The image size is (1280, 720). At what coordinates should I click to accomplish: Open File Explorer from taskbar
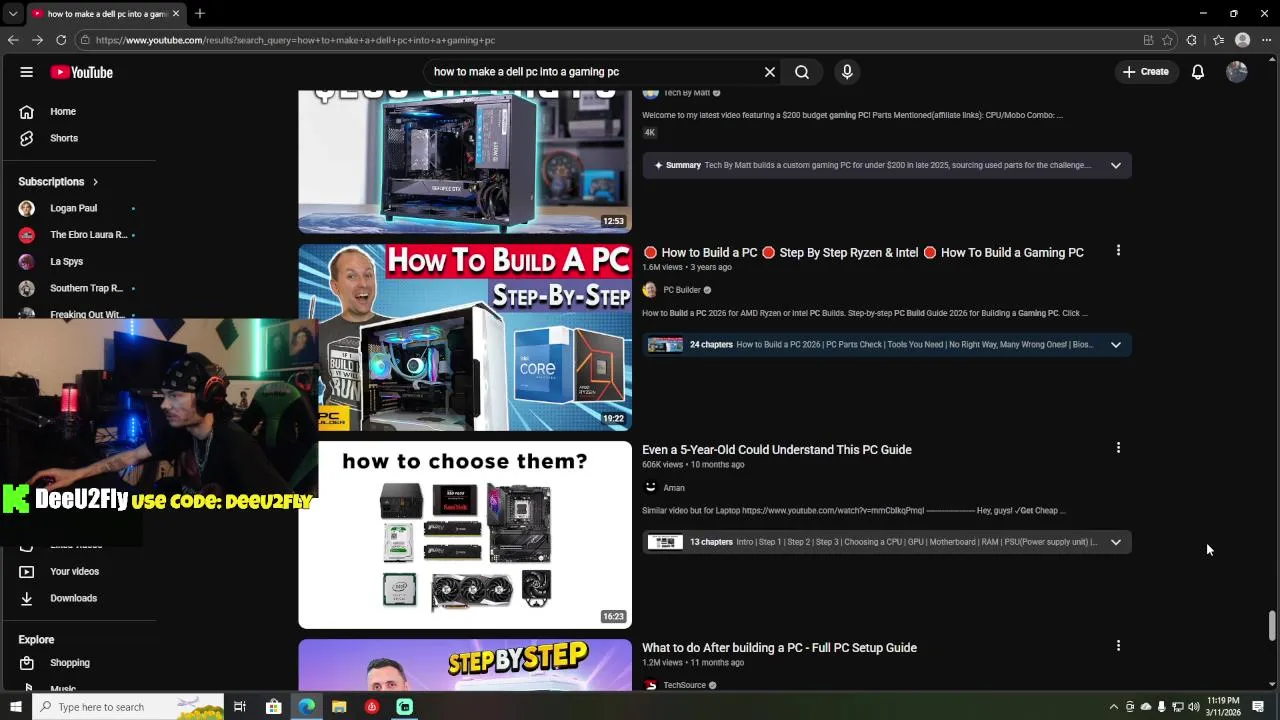tap(339, 707)
